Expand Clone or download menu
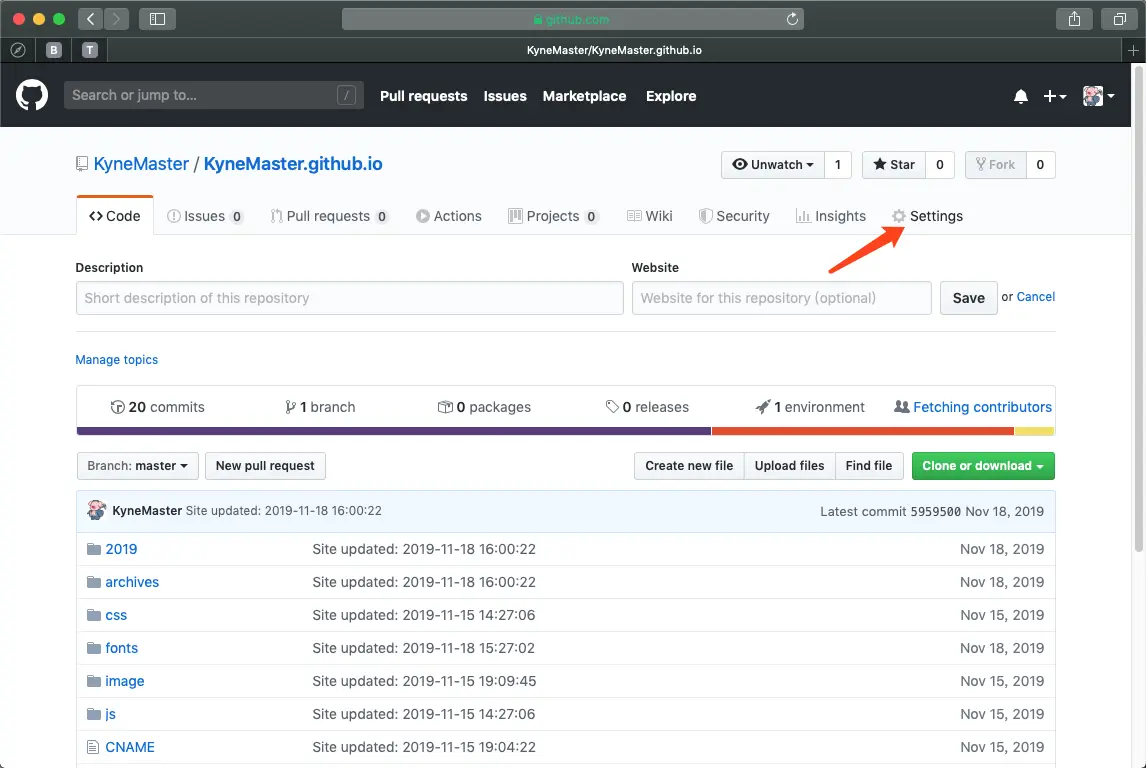The height and width of the screenshot is (768, 1146). 983,465
